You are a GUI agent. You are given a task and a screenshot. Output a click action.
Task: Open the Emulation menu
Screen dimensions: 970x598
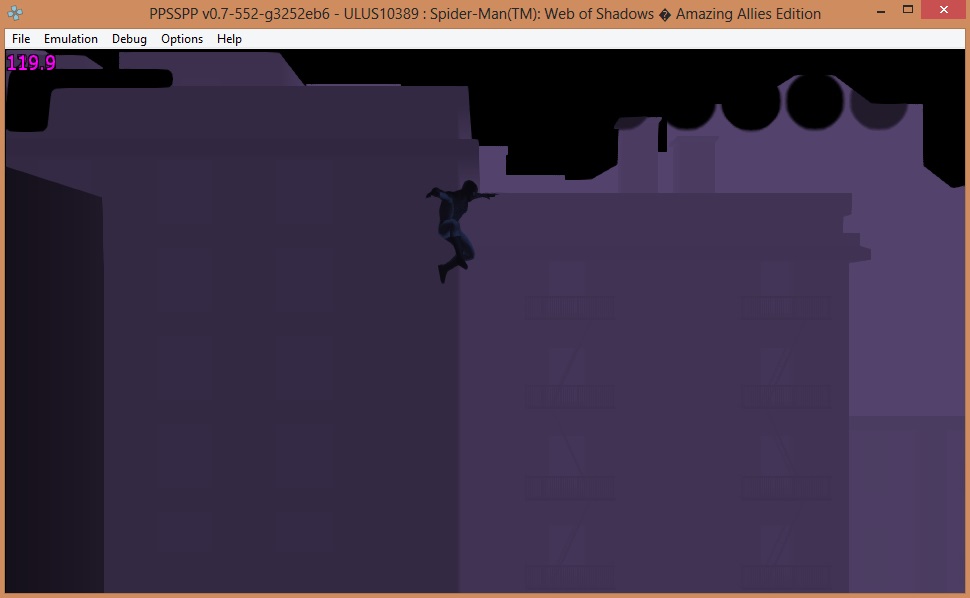[71, 39]
